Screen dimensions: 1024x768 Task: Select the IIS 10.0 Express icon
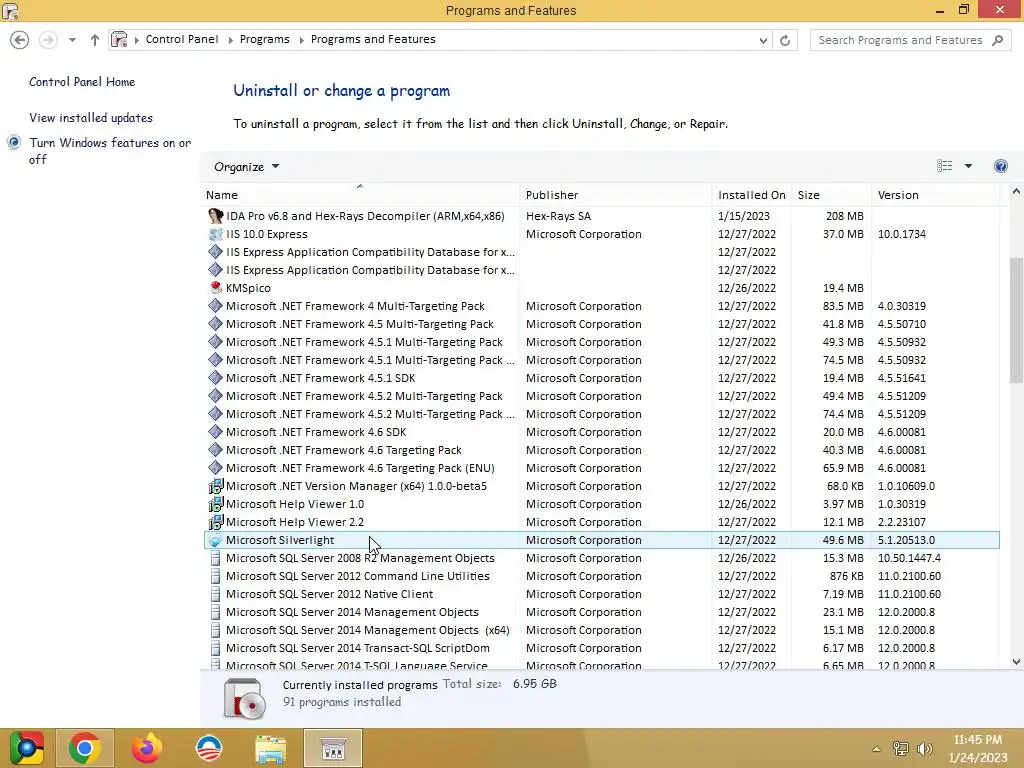coord(216,234)
